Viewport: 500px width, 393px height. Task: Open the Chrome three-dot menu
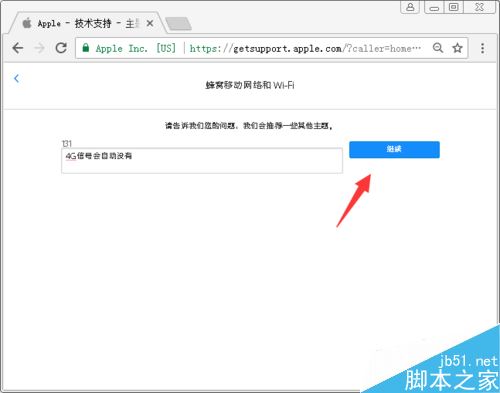pos(482,48)
